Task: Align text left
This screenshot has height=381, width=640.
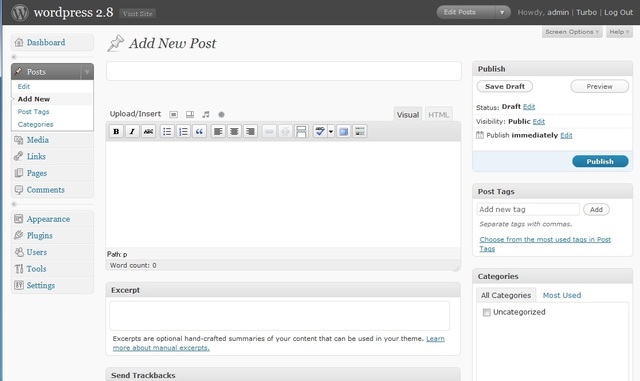Action: (x=218, y=131)
